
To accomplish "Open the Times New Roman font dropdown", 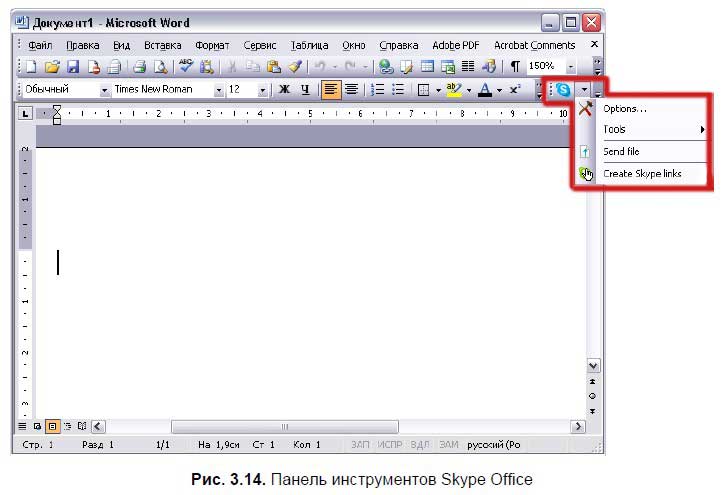I will (x=218, y=90).
